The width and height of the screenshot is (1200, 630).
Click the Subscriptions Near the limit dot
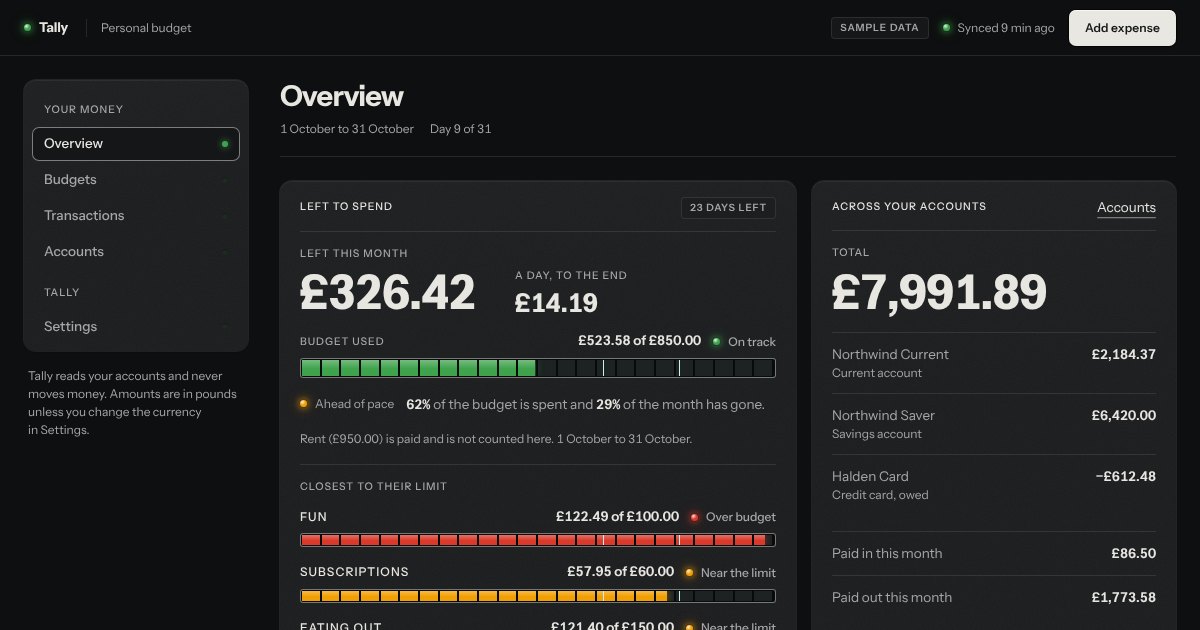[689, 573]
